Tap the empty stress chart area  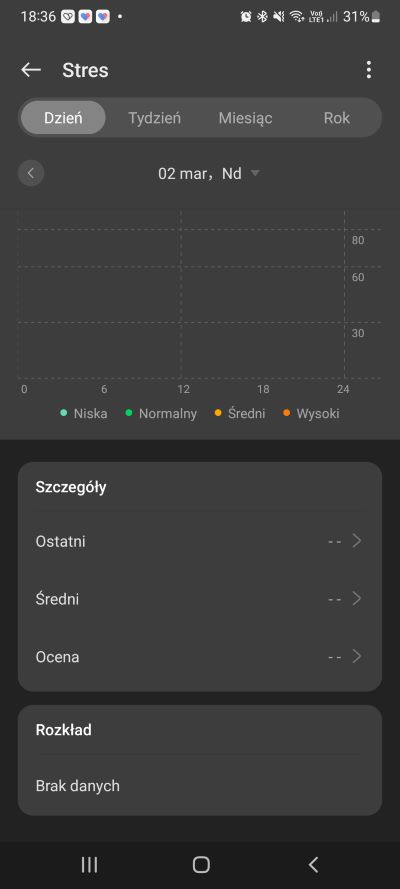181,294
